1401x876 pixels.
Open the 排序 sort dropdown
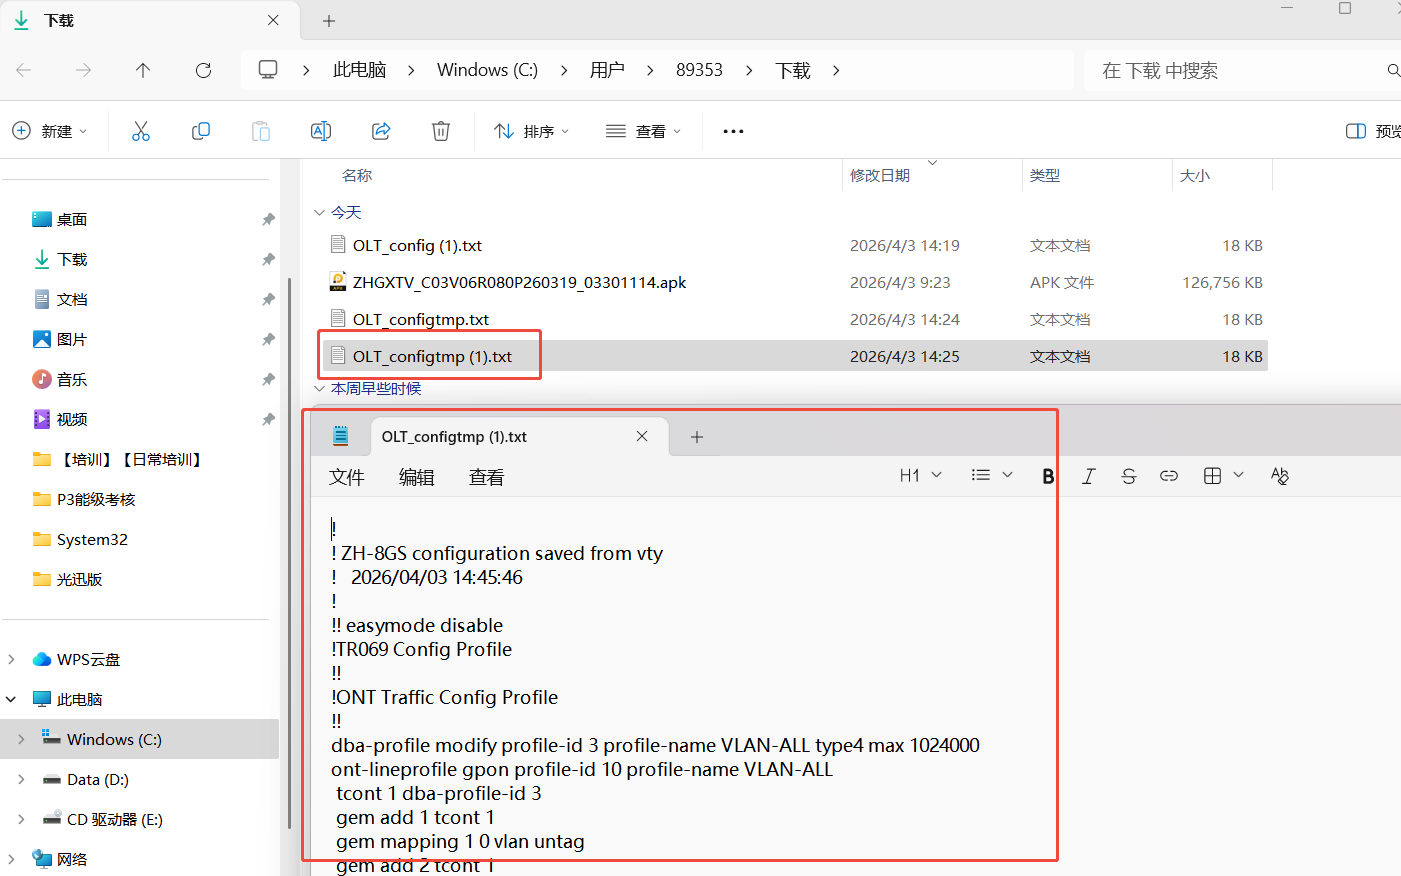pyautogui.click(x=532, y=131)
